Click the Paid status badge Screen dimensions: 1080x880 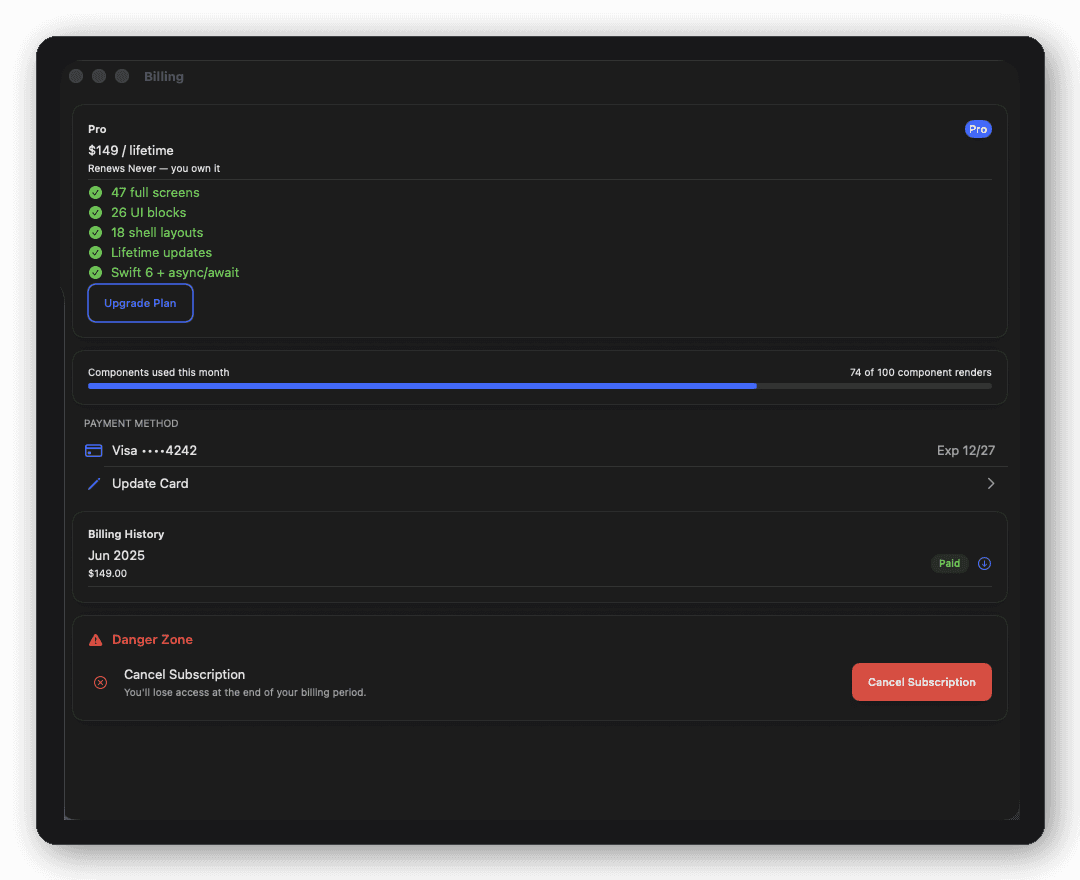tap(949, 563)
